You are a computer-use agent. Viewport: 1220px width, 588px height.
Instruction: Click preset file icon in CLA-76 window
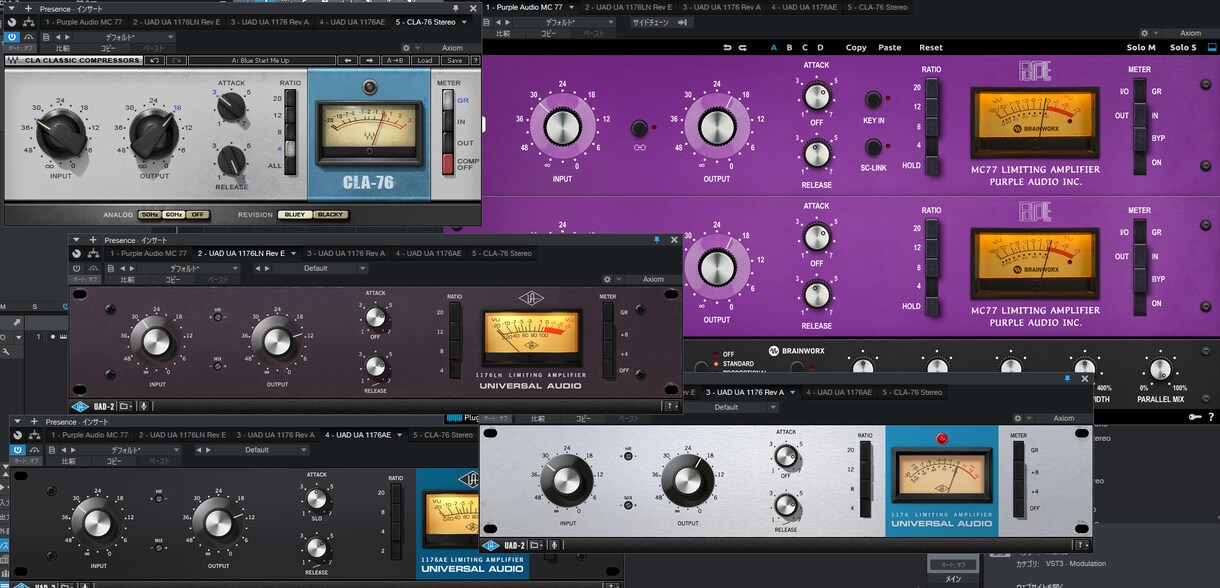pyautogui.click(x=46, y=37)
